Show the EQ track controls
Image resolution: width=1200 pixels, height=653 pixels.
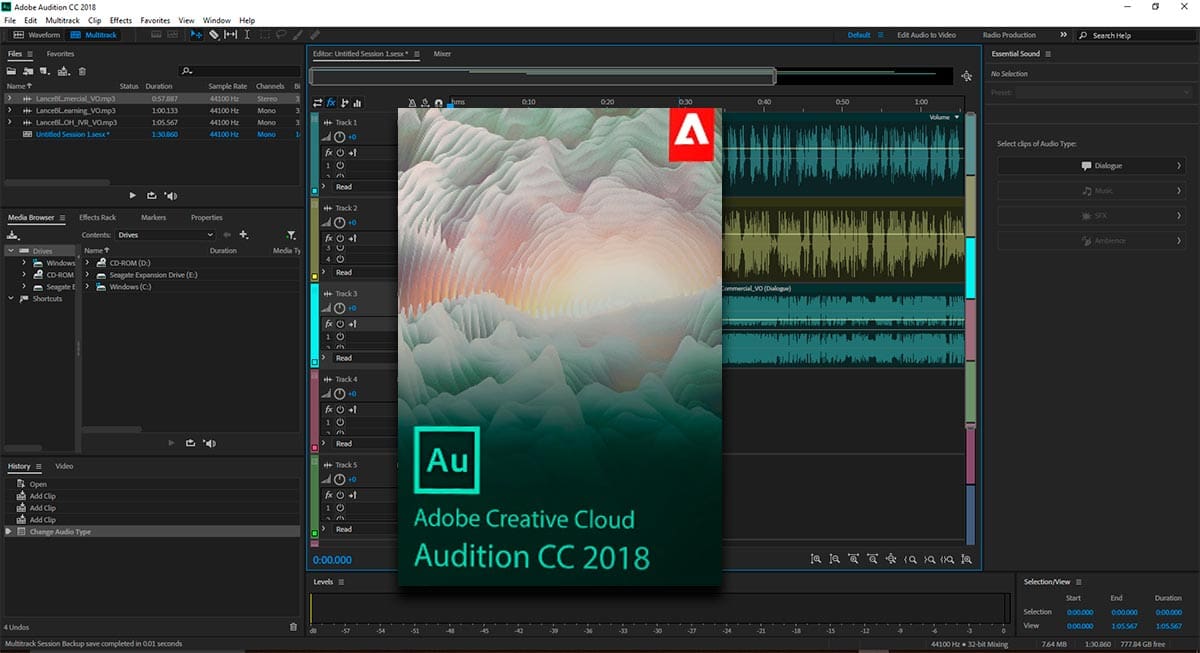coord(357,103)
